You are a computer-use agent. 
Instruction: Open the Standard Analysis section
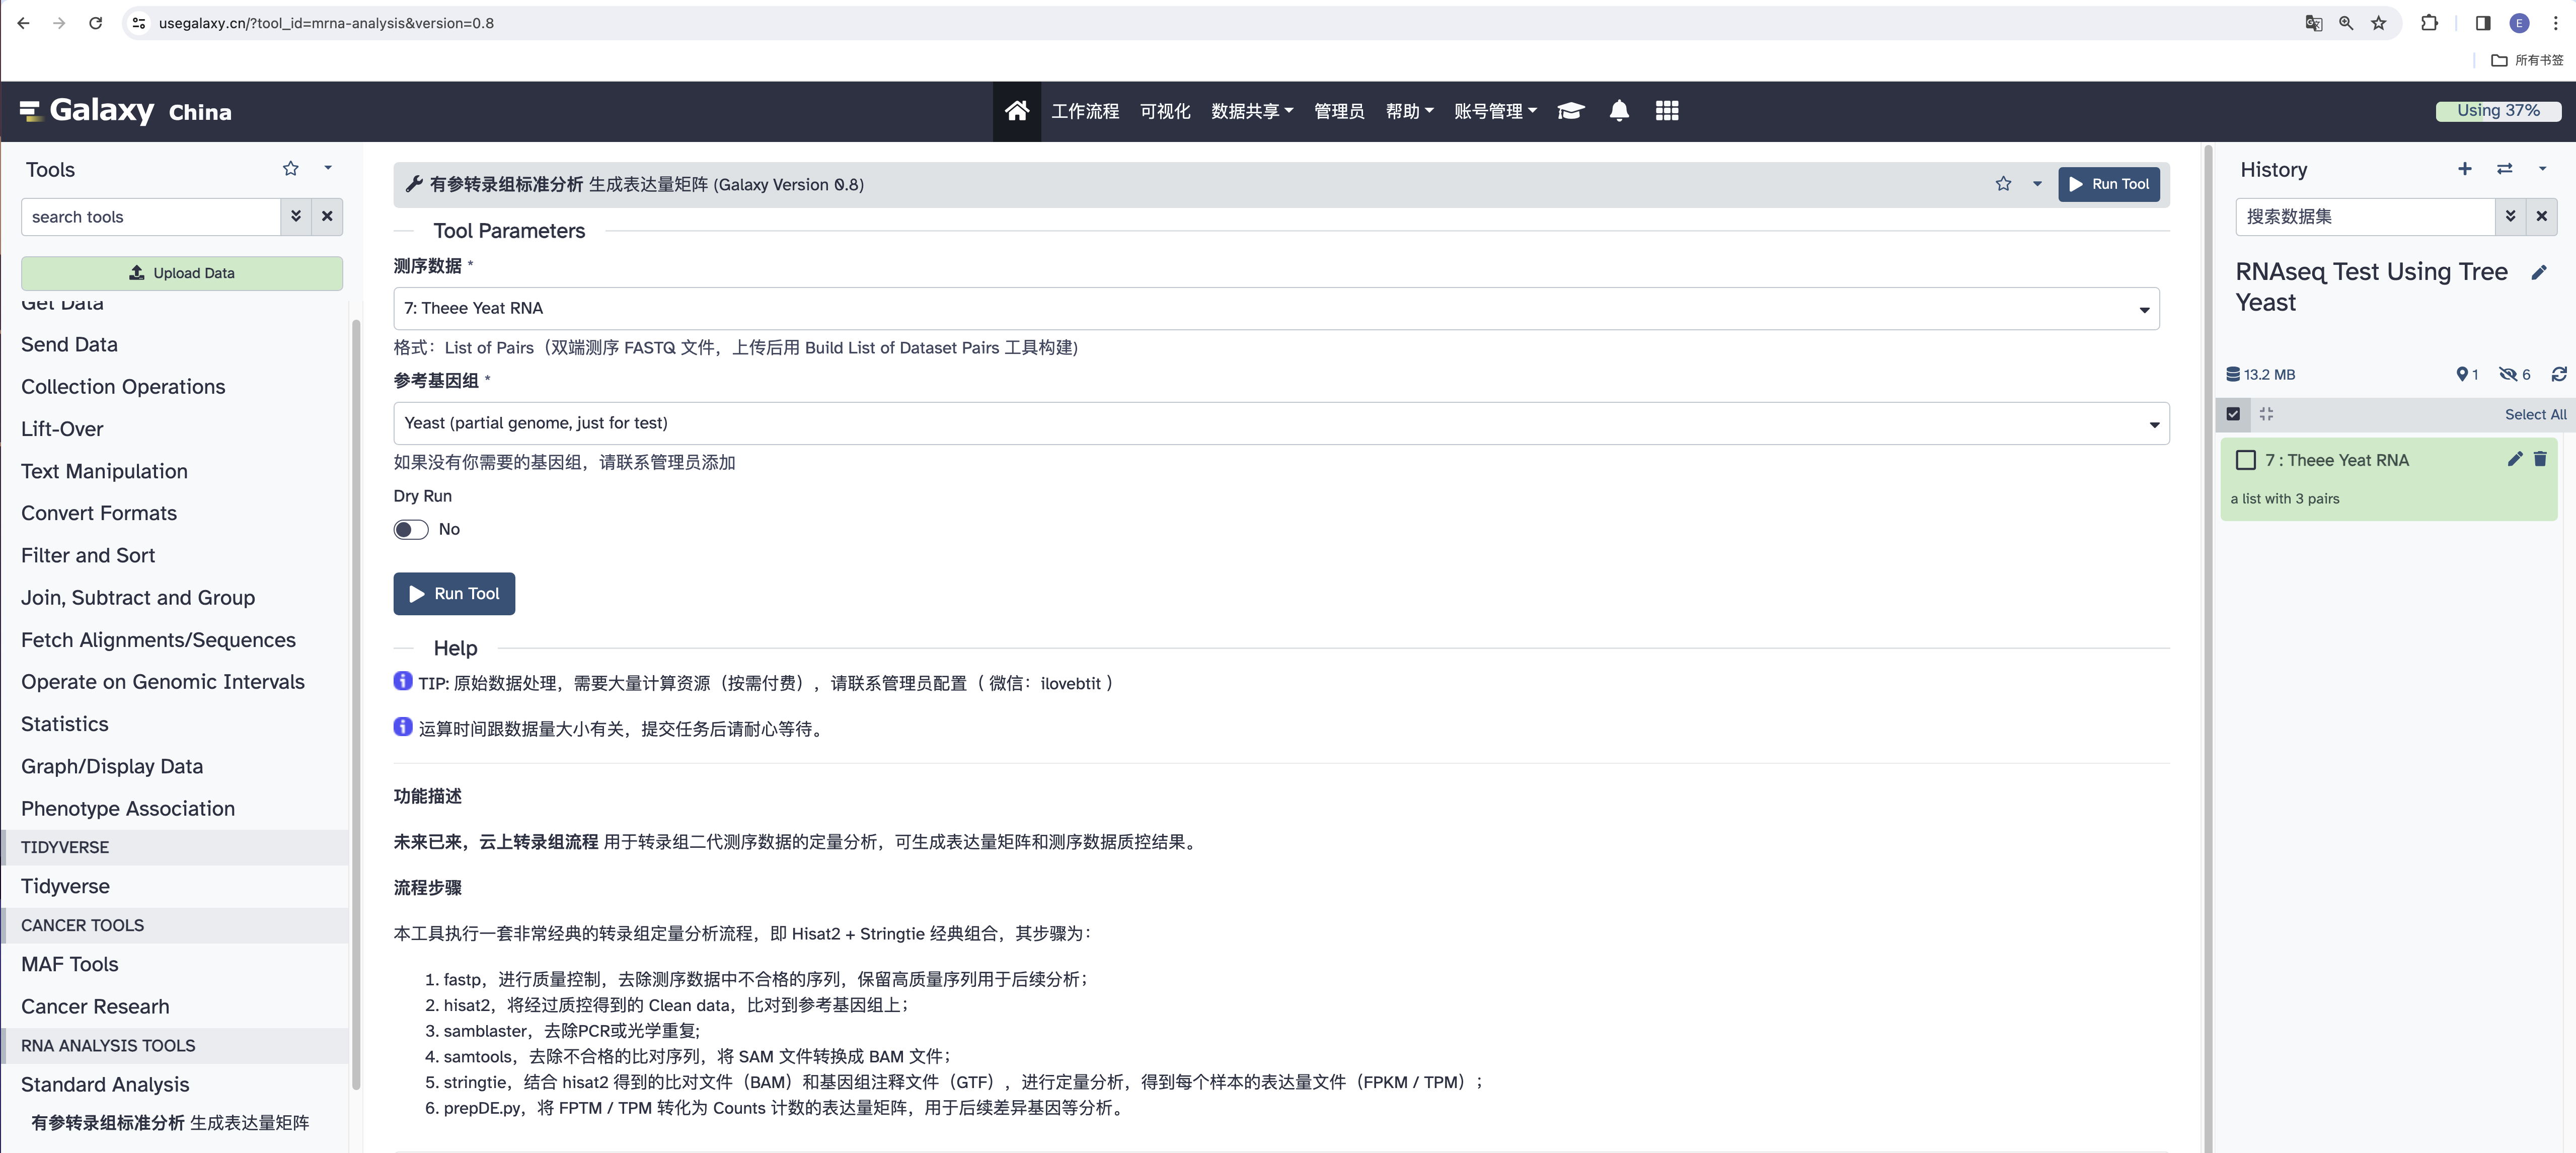click(105, 1084)
